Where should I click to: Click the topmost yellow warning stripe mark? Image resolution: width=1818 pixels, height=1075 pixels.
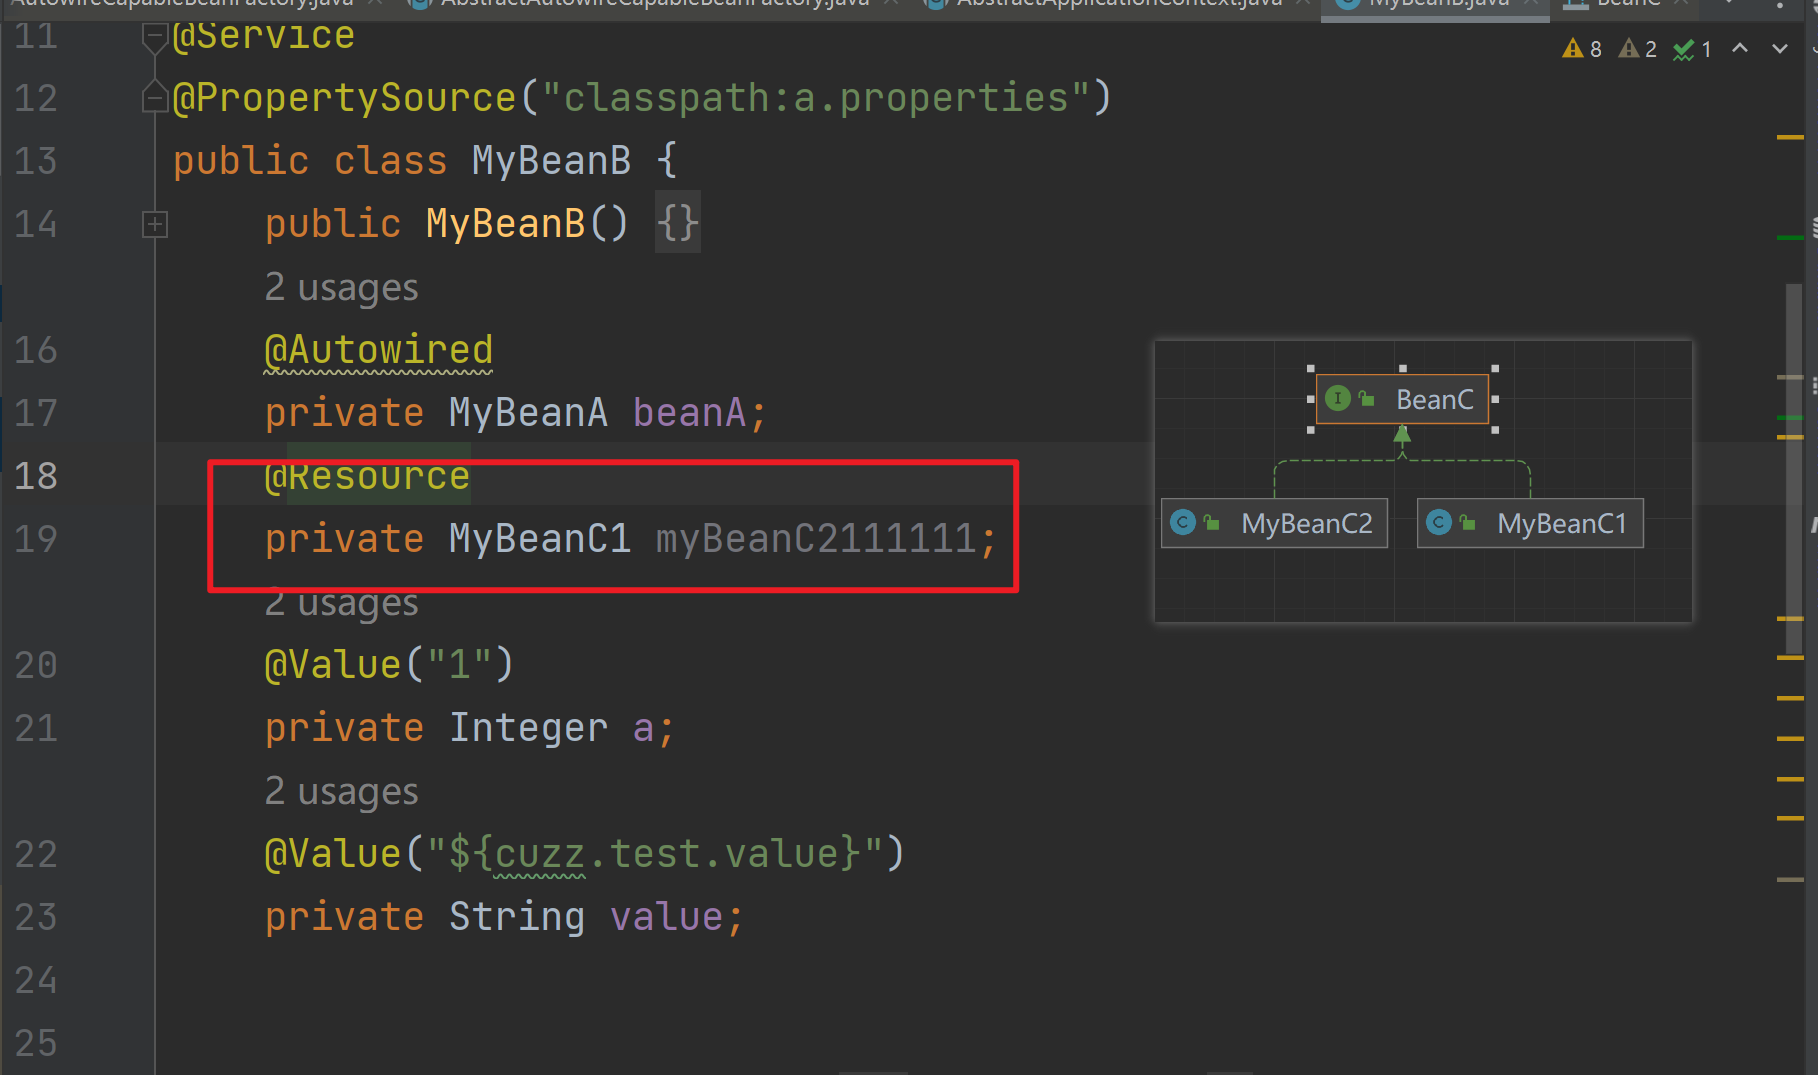click(1790, 137)
